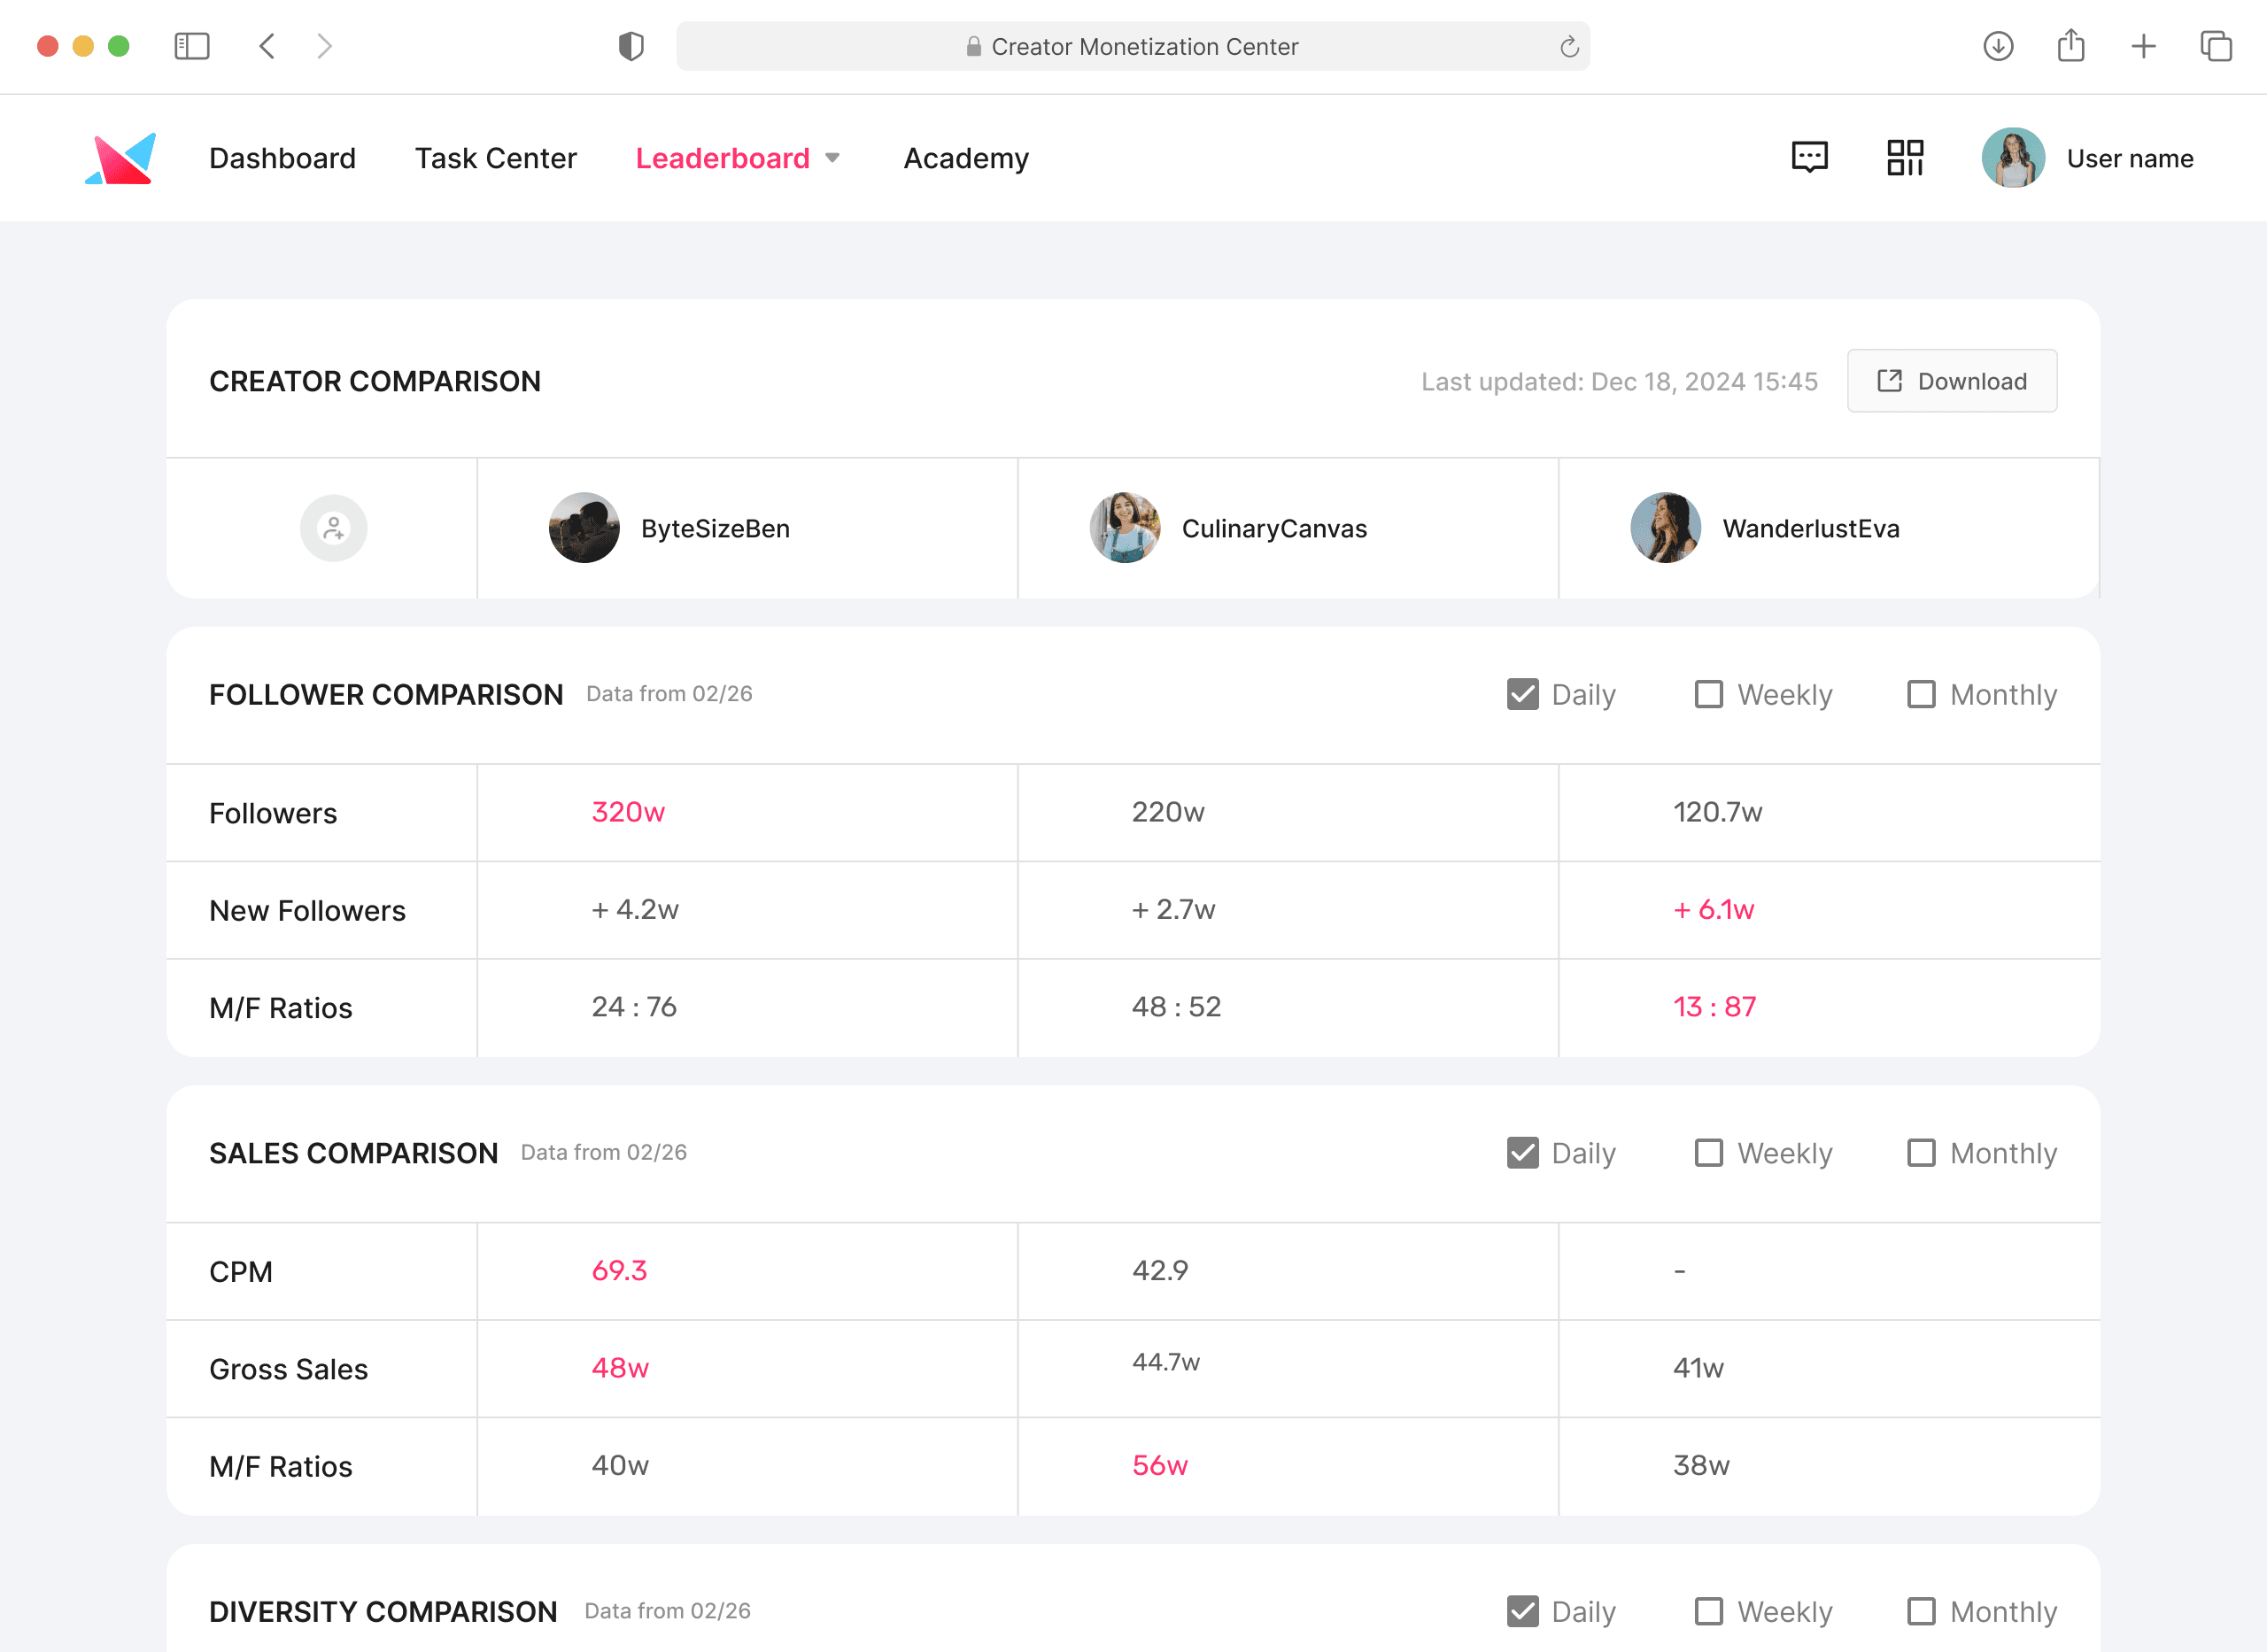Open a new tab with the plus icon
The image size is (2267, 1652).
pyautogui.click(x=2144, y=46)
